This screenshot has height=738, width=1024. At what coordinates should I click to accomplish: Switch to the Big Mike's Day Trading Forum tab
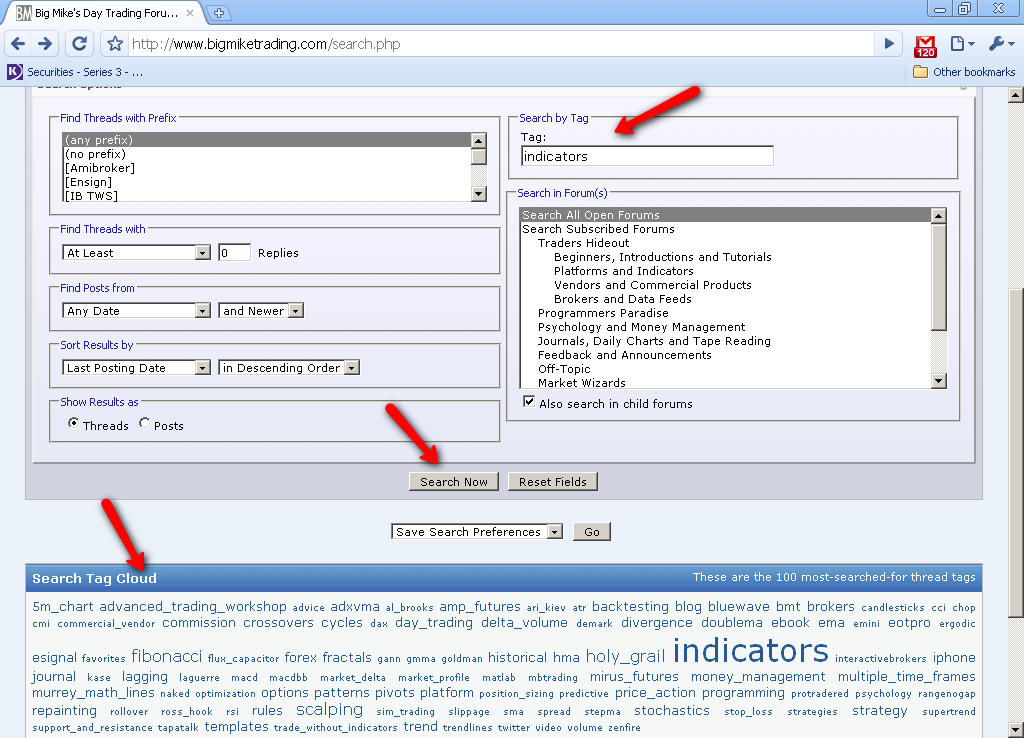click(x=104, y=12)
